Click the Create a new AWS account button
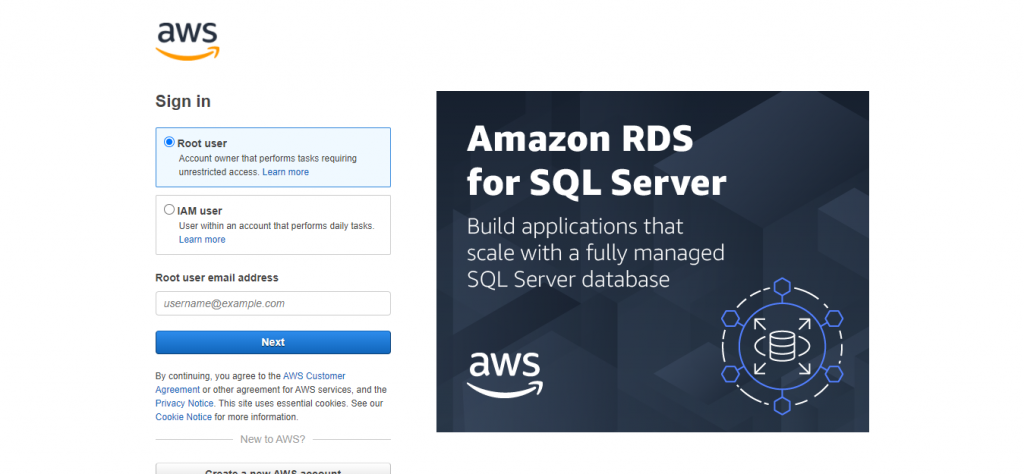 273,469
